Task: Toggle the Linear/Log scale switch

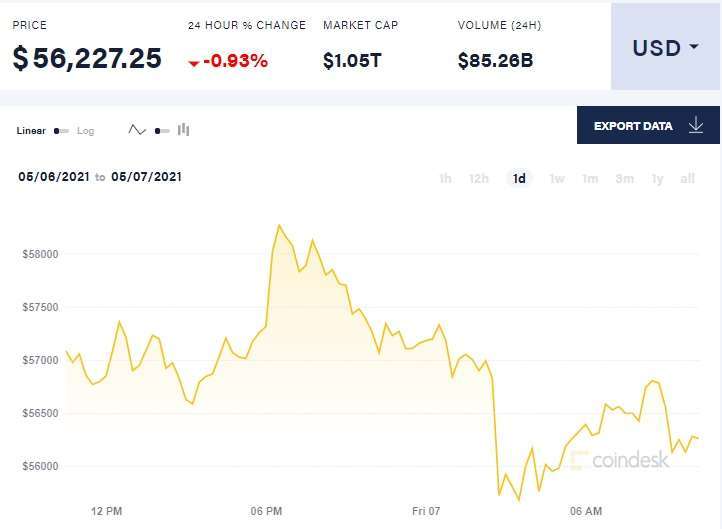Action: tap(61, 131)
